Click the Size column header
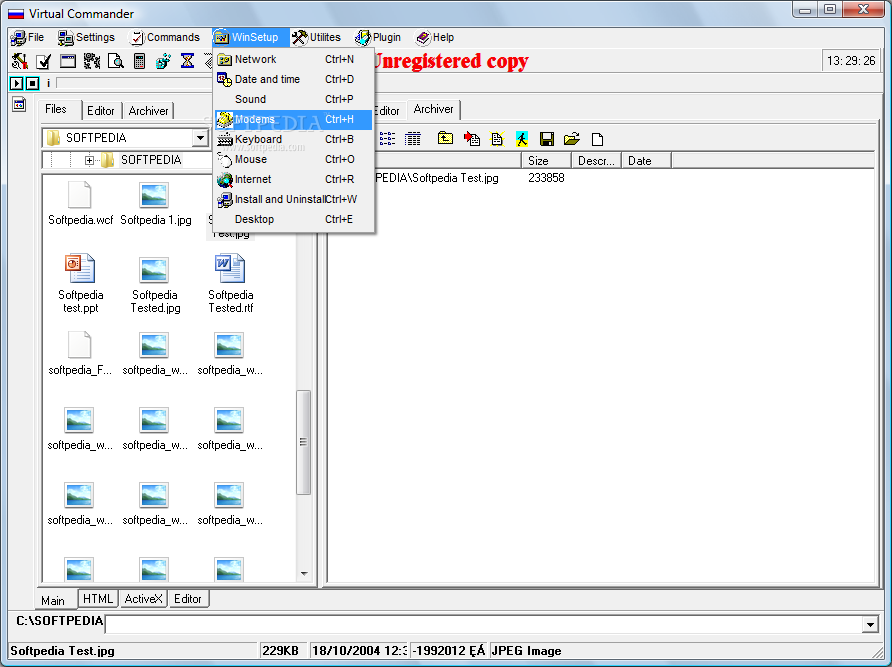 click(546, 160)
